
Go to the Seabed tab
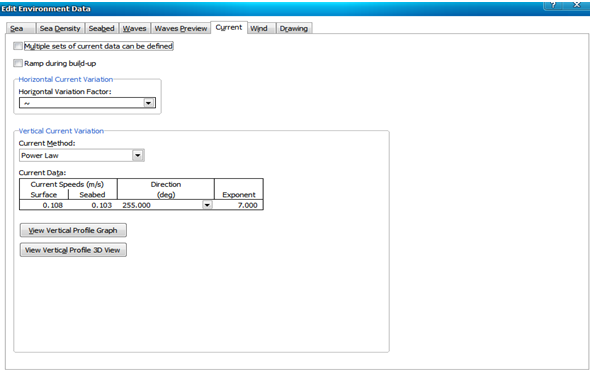(x=102, y=28)
